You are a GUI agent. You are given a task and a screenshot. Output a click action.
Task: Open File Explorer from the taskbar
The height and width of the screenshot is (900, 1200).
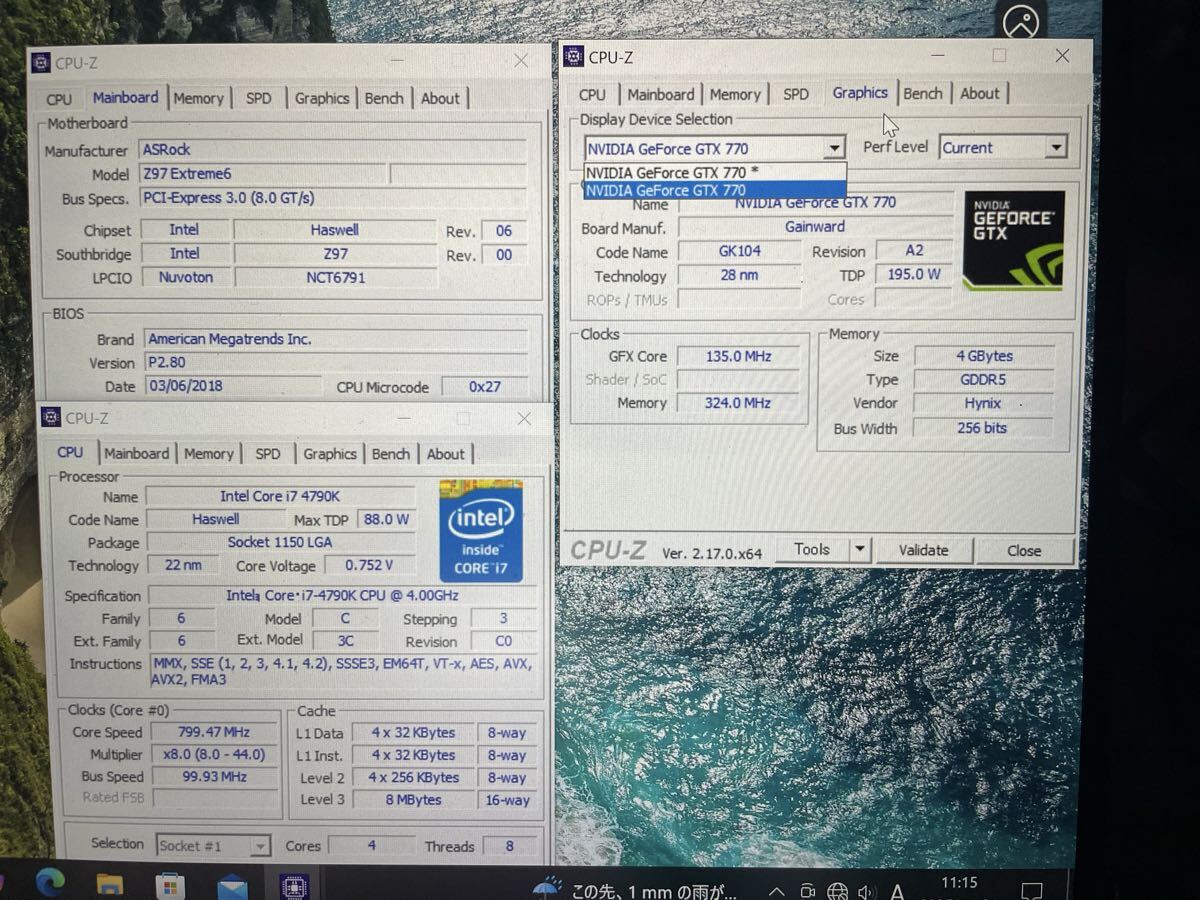coord(110,884)
